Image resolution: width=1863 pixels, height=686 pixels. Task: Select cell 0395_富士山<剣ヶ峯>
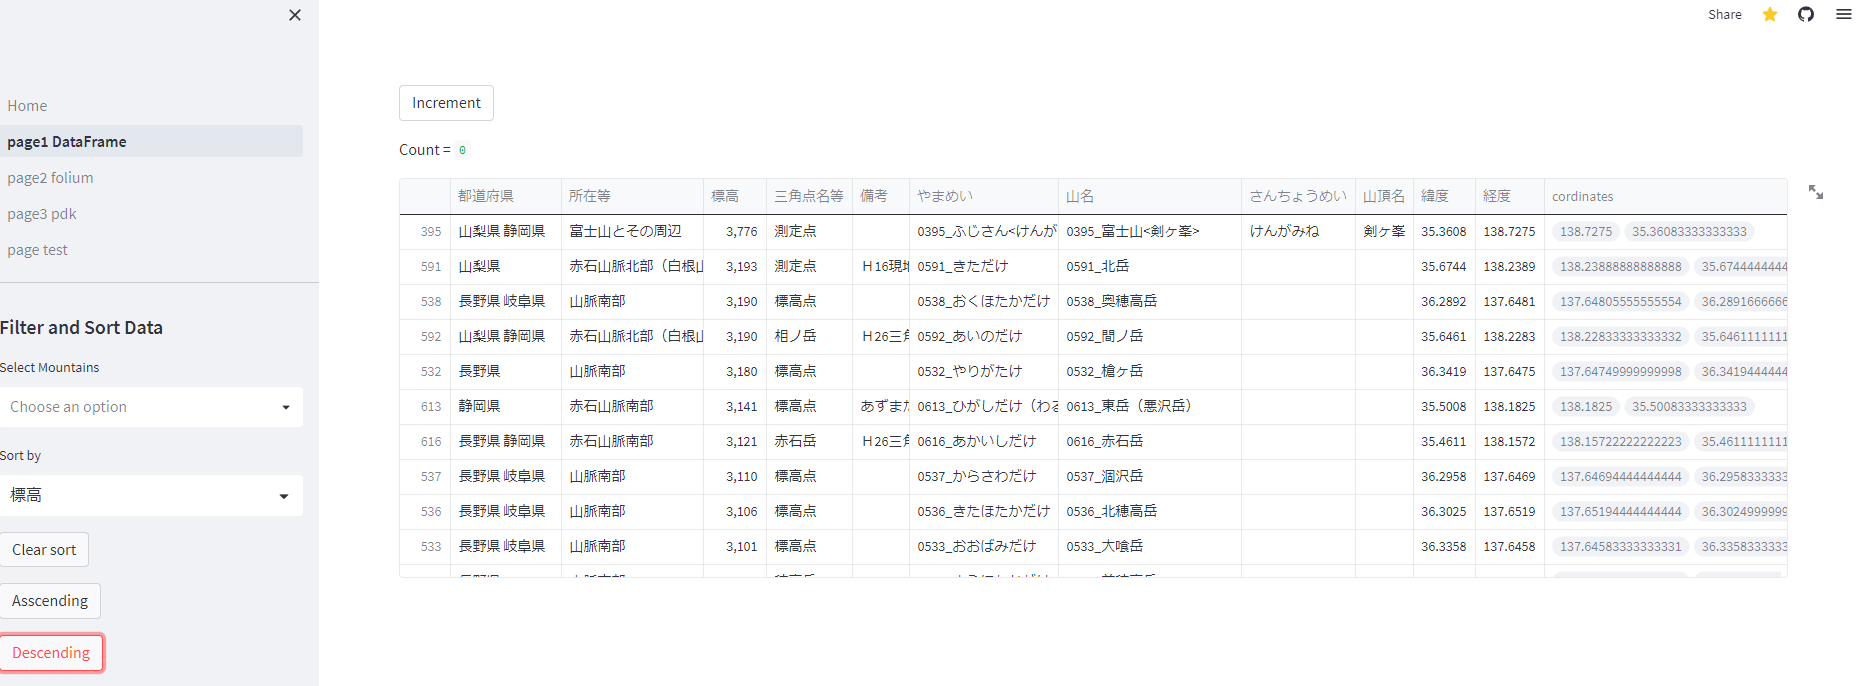pyautogui.click(x=1149, y=231)
